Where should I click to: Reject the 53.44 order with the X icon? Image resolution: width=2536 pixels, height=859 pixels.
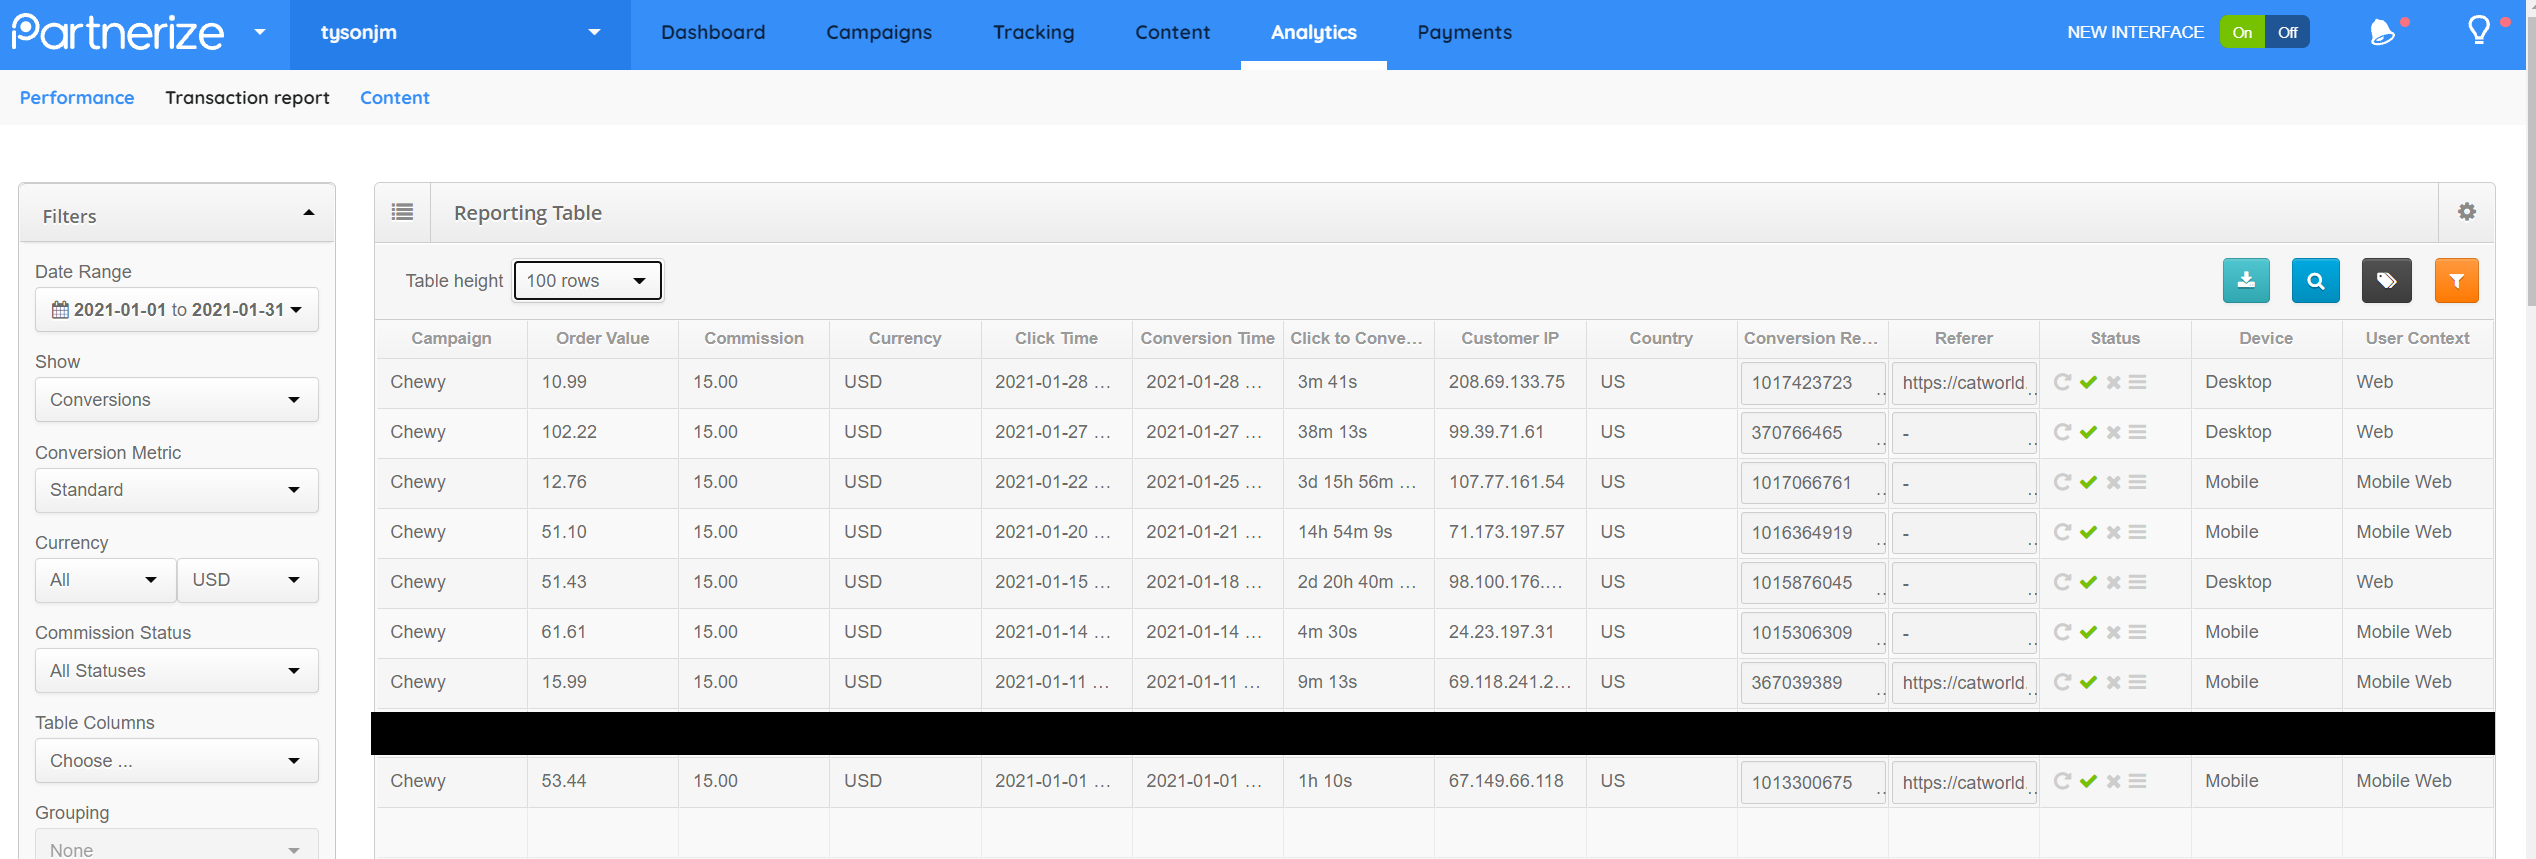[2113, 781]
